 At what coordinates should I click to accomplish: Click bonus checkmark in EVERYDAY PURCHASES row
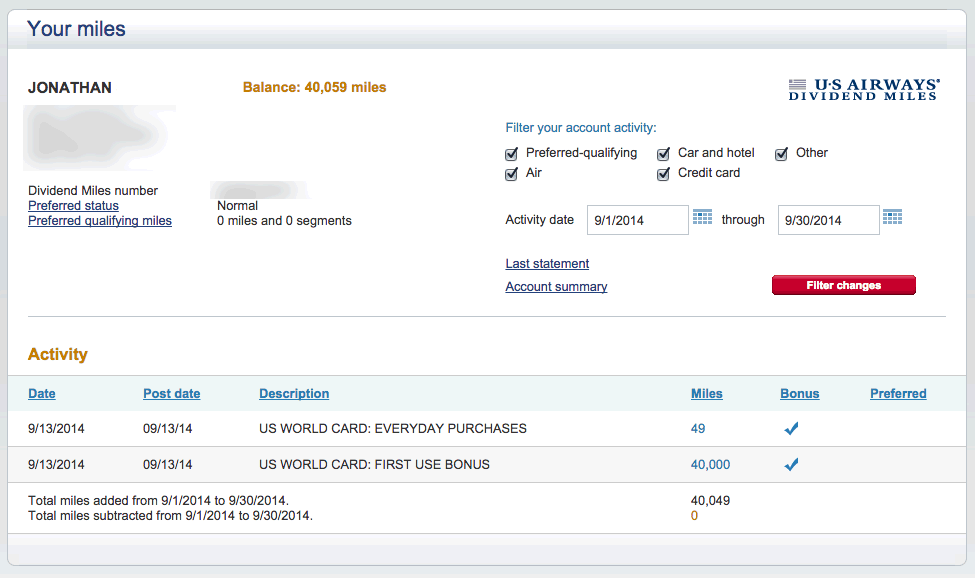point(791,428)
